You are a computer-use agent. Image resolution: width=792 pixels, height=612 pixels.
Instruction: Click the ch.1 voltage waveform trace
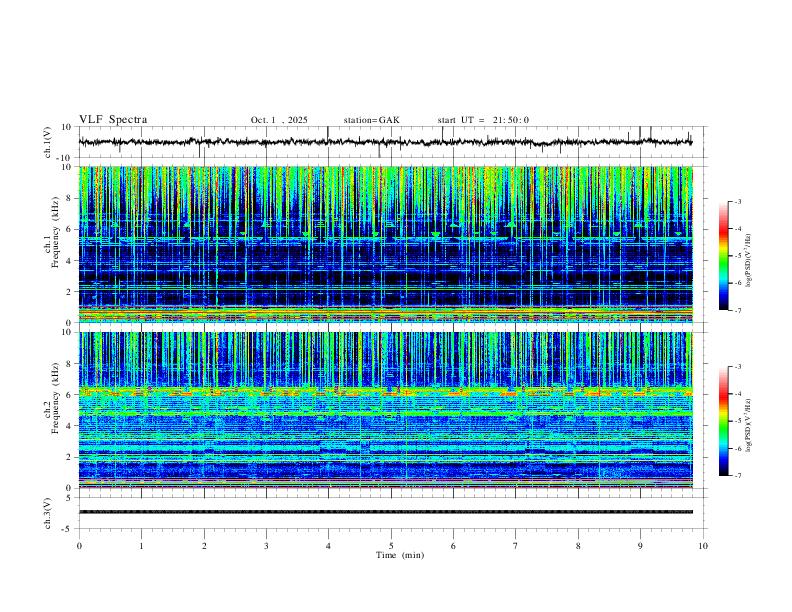(385, 142)
